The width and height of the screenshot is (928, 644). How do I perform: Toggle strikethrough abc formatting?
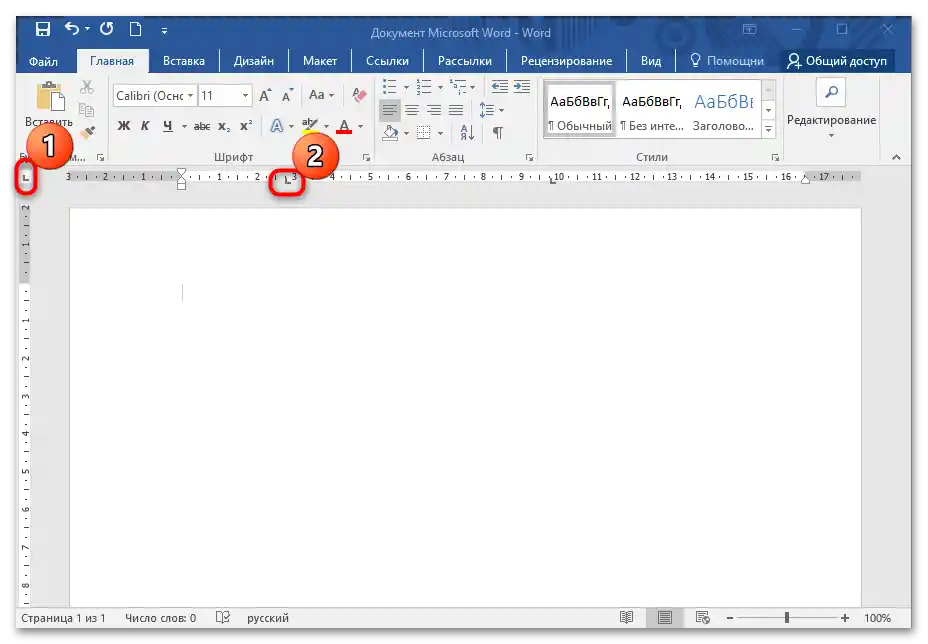point(202,126)
